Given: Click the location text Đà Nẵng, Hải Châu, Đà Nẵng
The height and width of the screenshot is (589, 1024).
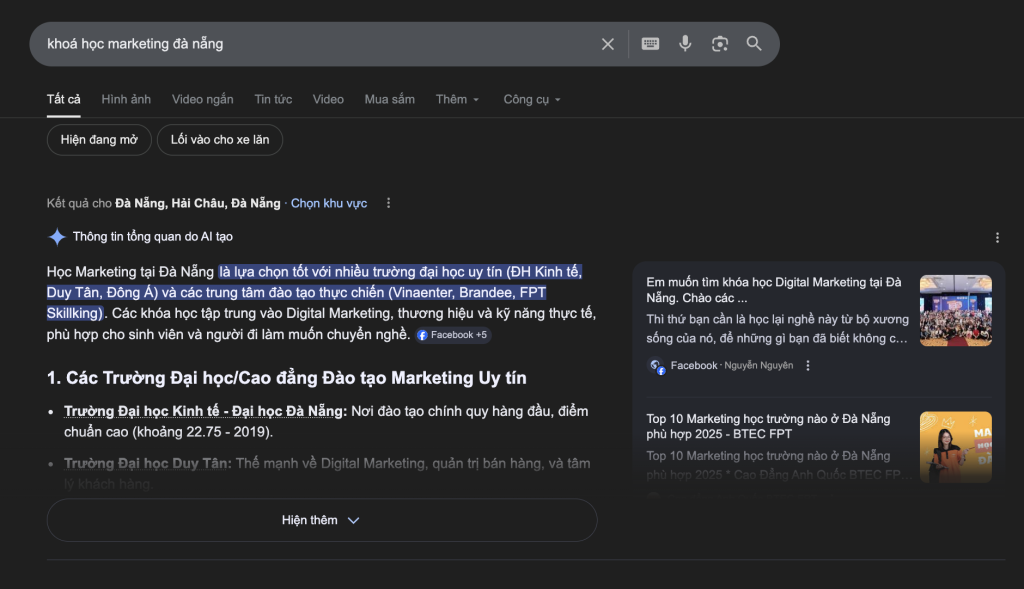Looking at the screenshot, I should pos(198,203).
